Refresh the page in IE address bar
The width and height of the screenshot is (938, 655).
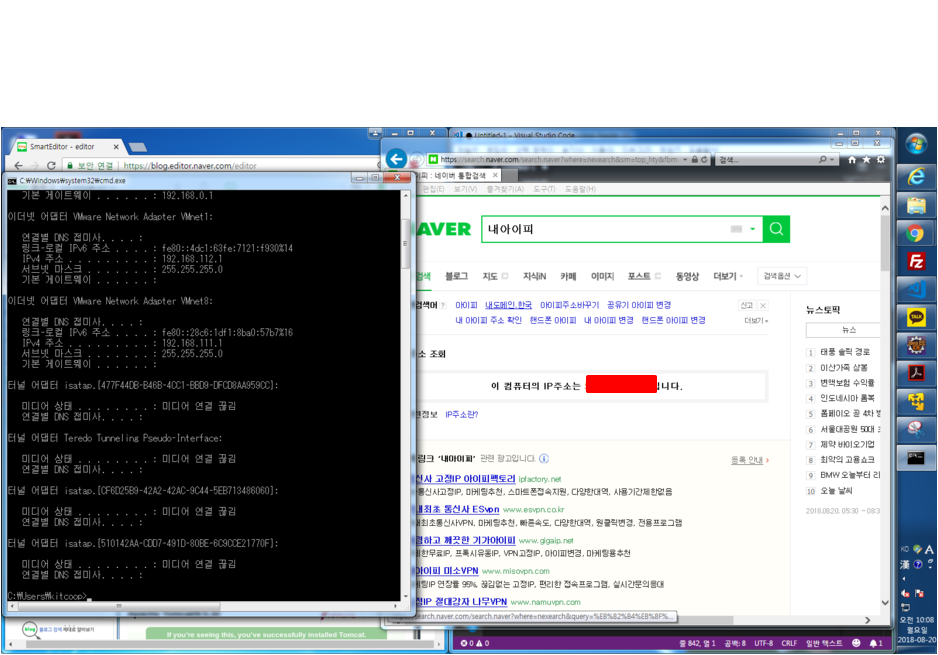point(704,160)
